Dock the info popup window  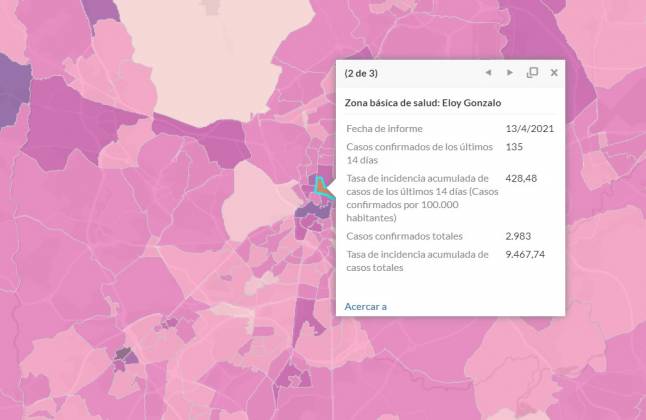pyautogui.click(x=532, y=73)
